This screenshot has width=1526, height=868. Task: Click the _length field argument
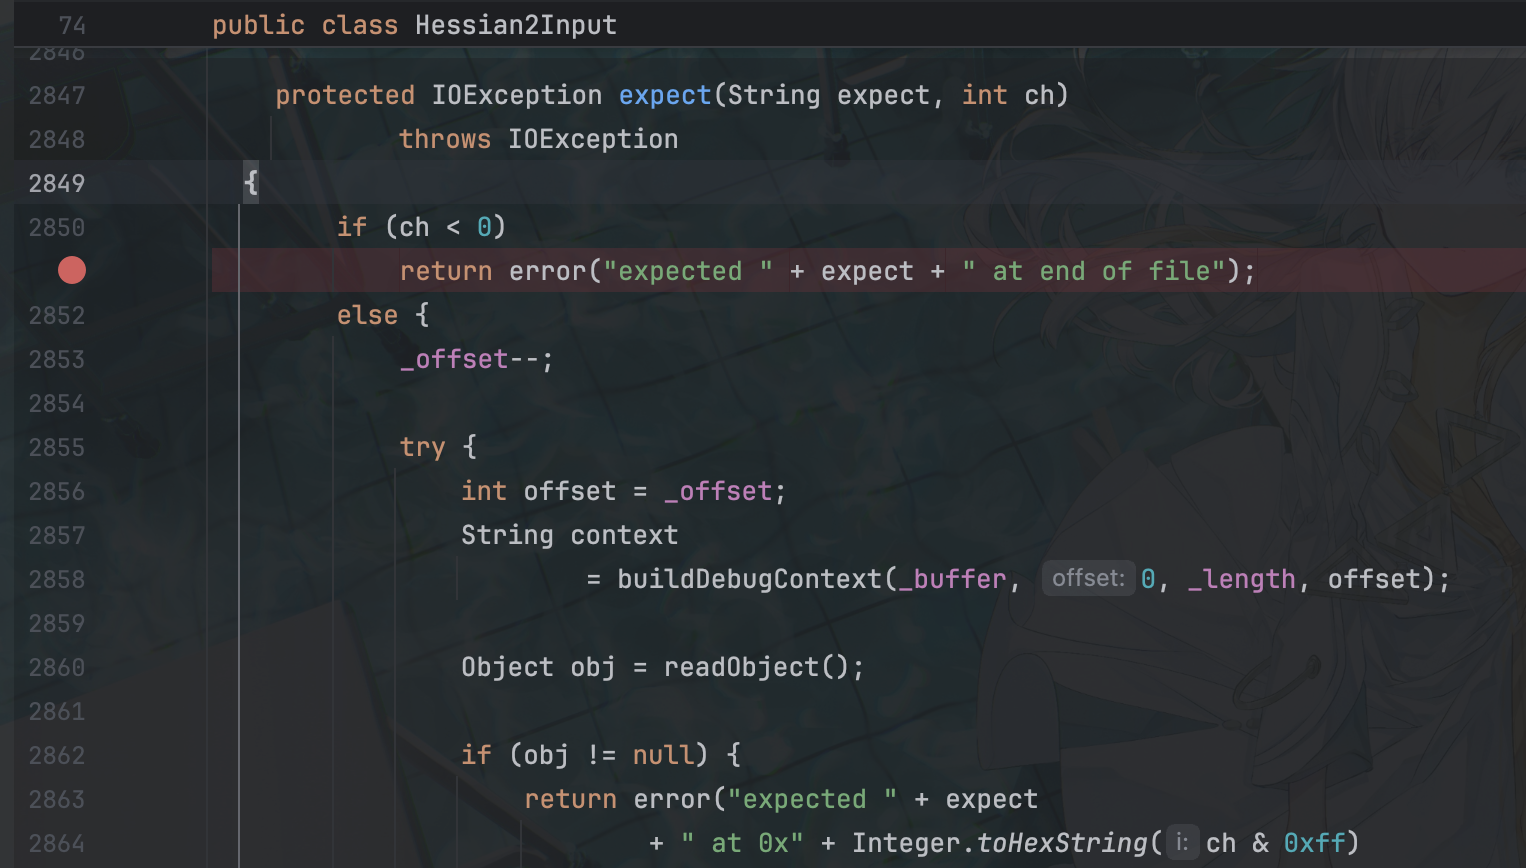(1241, 579)
